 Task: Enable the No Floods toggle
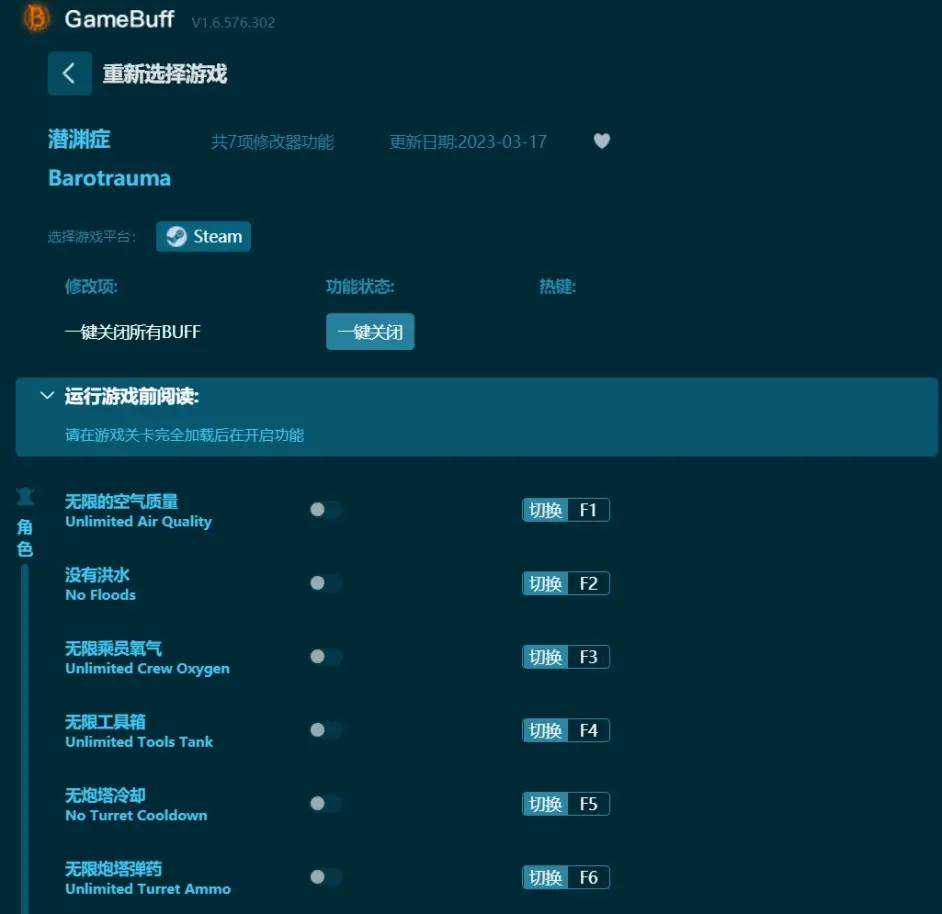click(x=325, y=583)
